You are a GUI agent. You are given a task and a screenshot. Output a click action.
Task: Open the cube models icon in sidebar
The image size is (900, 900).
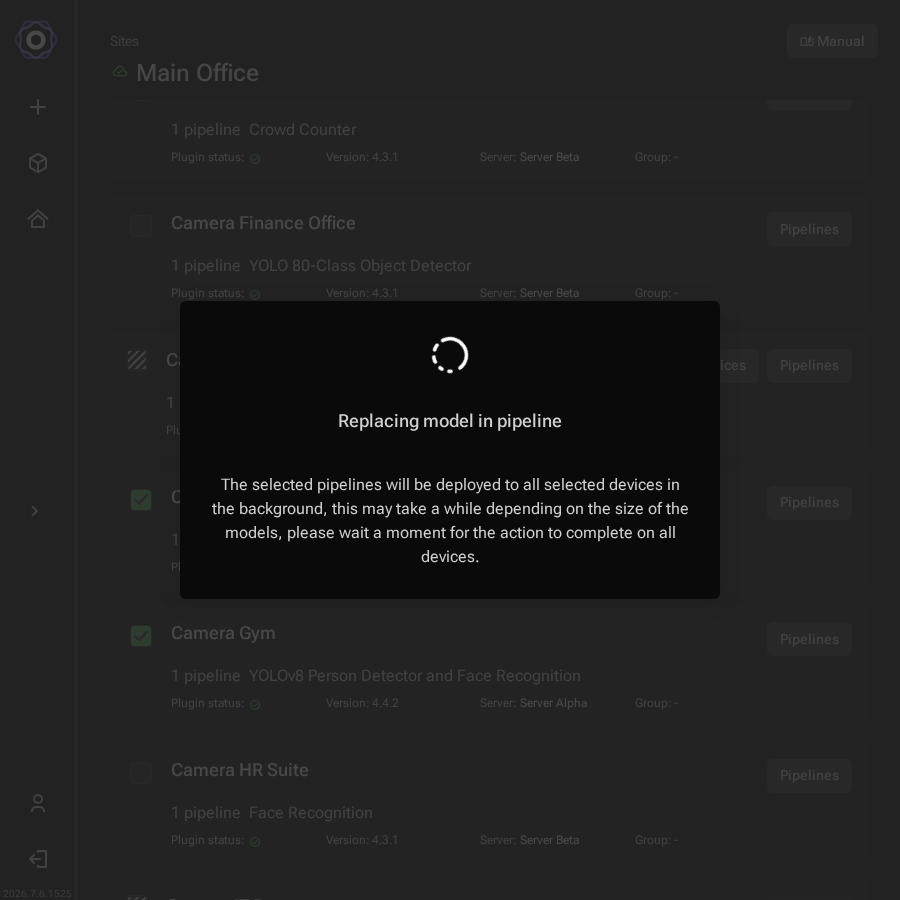point(38,163)
